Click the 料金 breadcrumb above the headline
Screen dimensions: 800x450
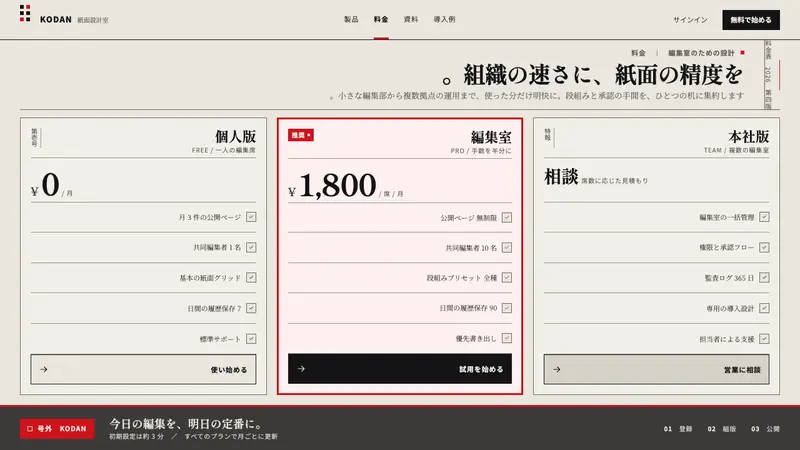(x=638, y=53)
